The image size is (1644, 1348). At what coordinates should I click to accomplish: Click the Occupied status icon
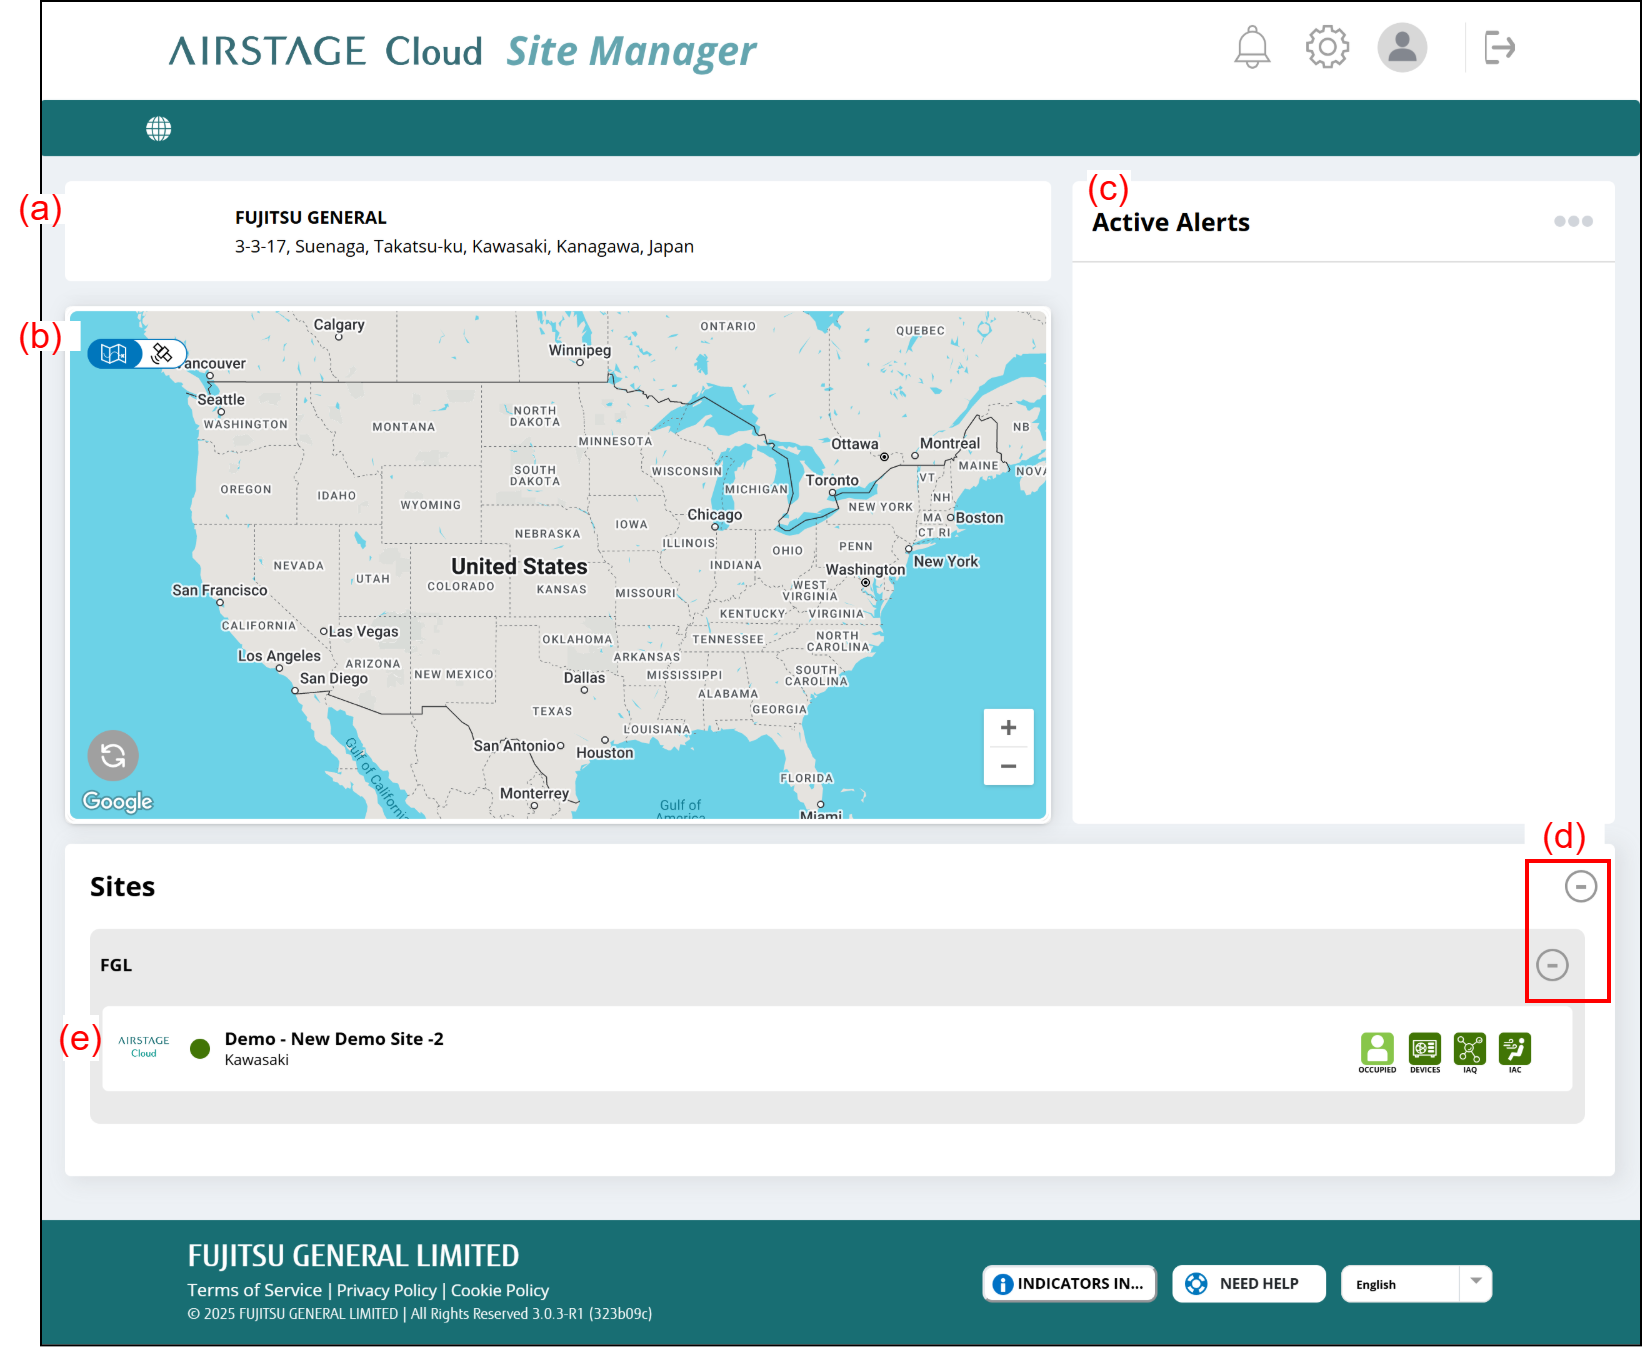[x=1377, y=1050]
